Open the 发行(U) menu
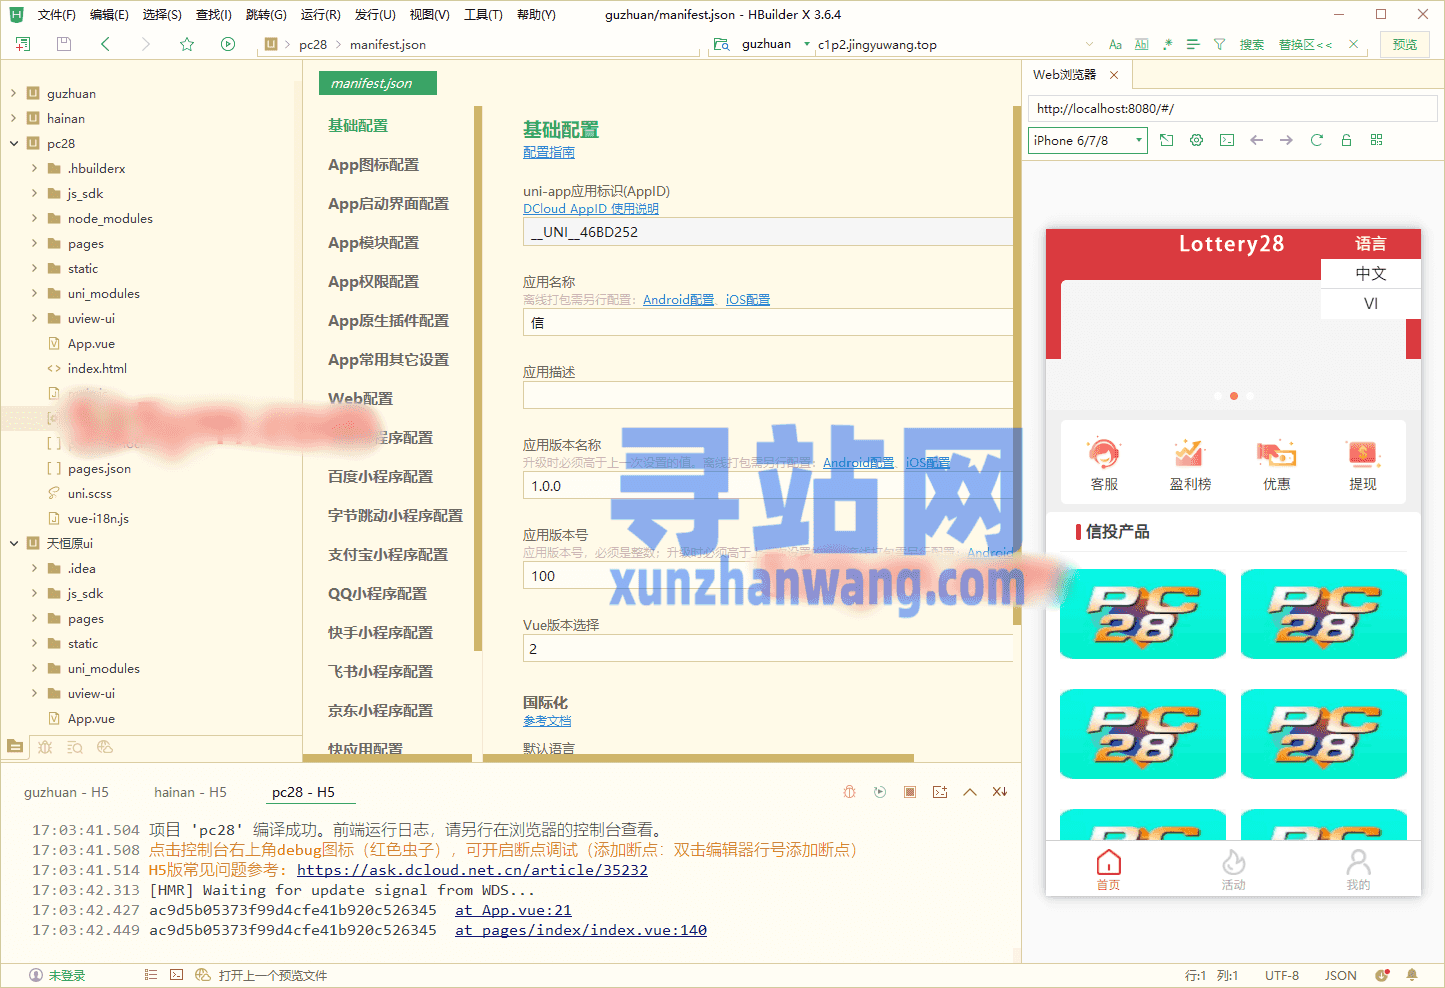The width and height of the screenshot is (1445, 988). [x=375, y=15]
